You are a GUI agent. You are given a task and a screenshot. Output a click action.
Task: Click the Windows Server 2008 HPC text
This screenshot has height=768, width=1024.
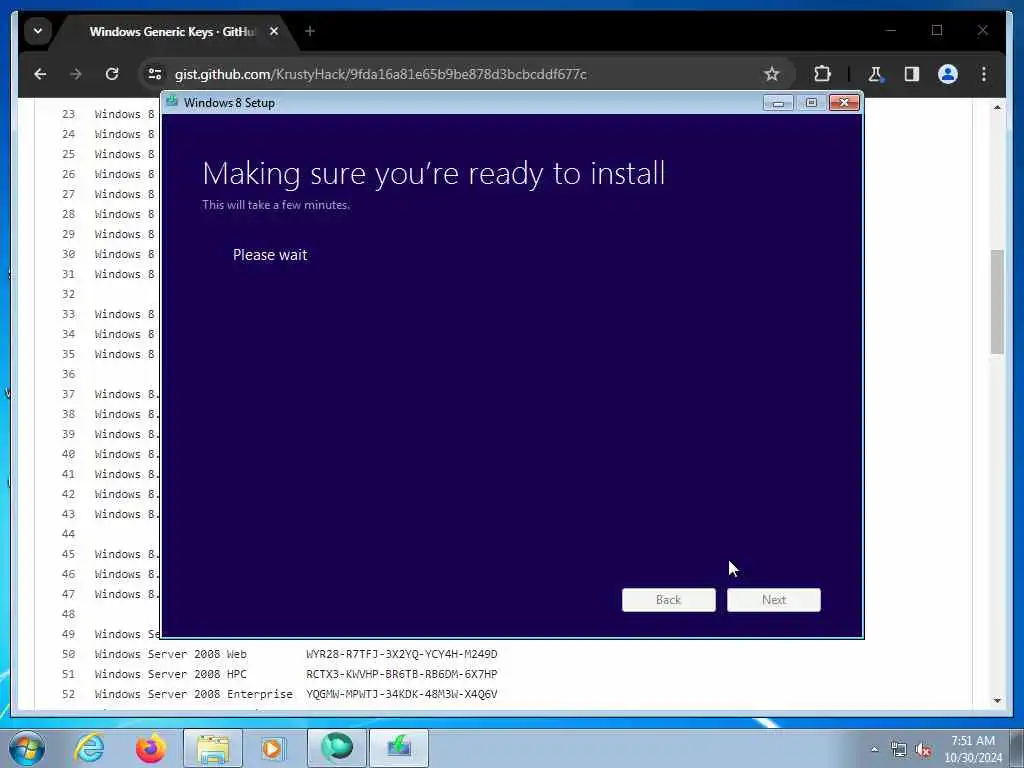(x=170, y=674)
